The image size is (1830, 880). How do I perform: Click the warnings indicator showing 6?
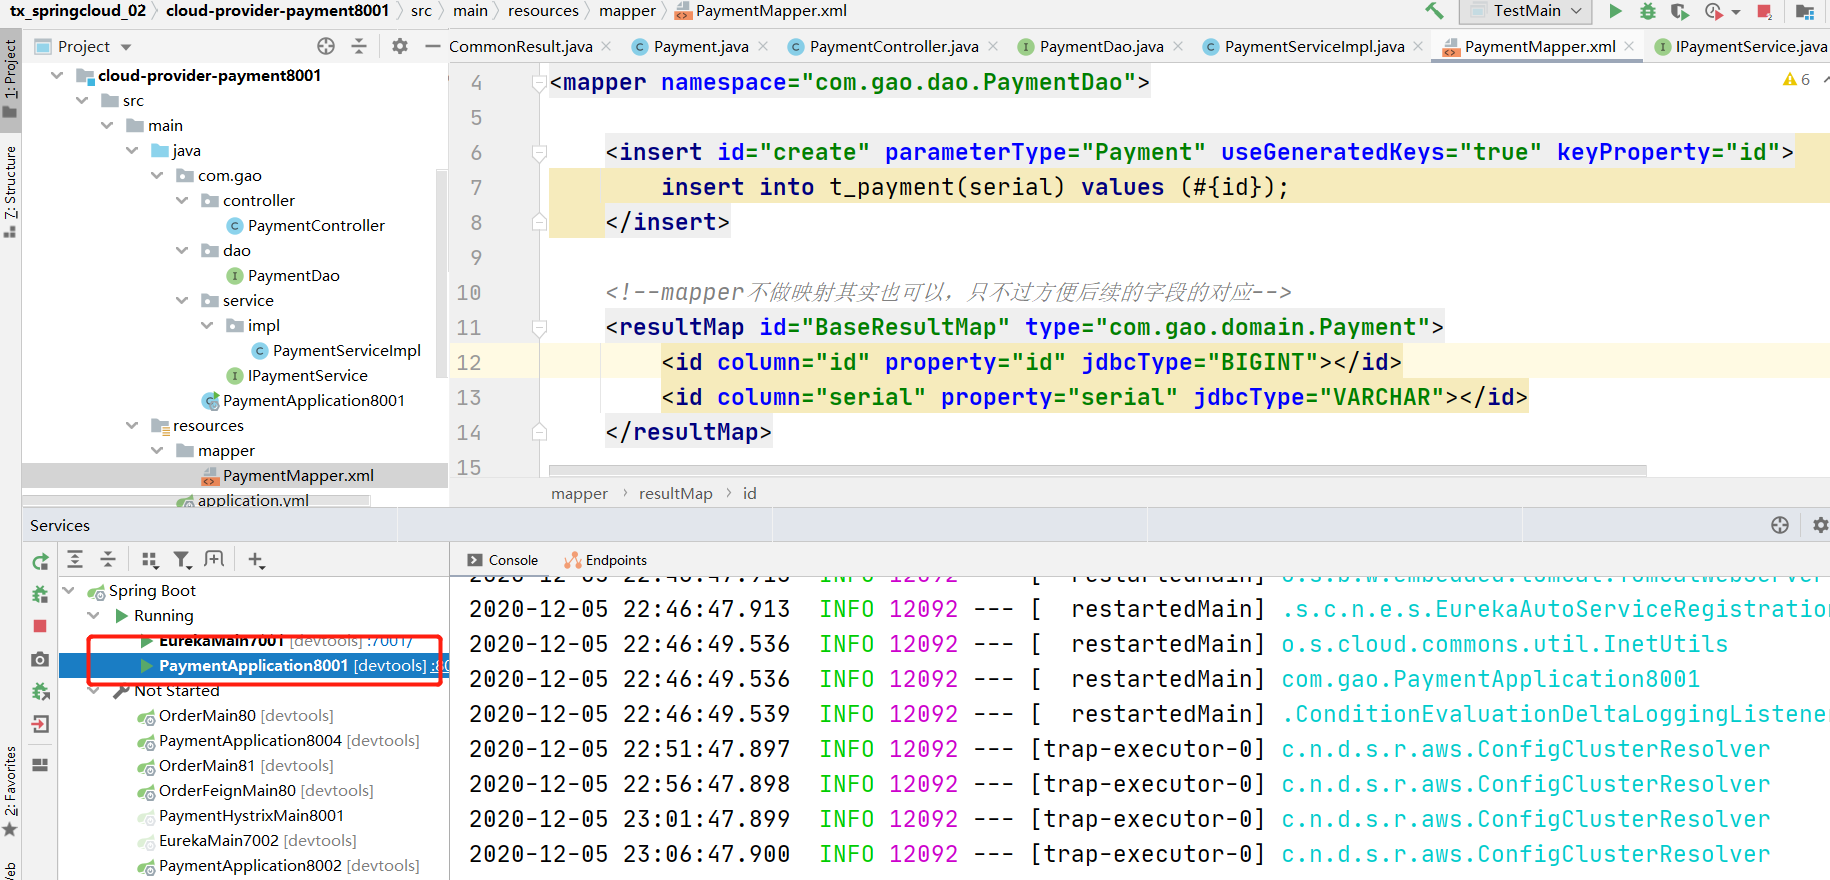point(1797,79)
